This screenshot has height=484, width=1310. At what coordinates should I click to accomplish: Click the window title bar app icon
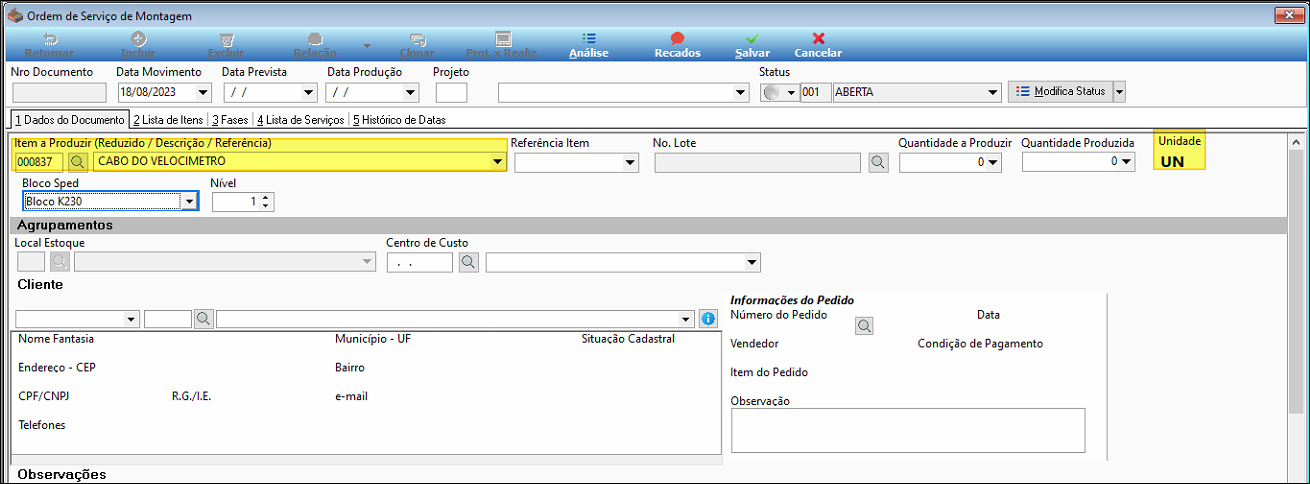(13, 16)
